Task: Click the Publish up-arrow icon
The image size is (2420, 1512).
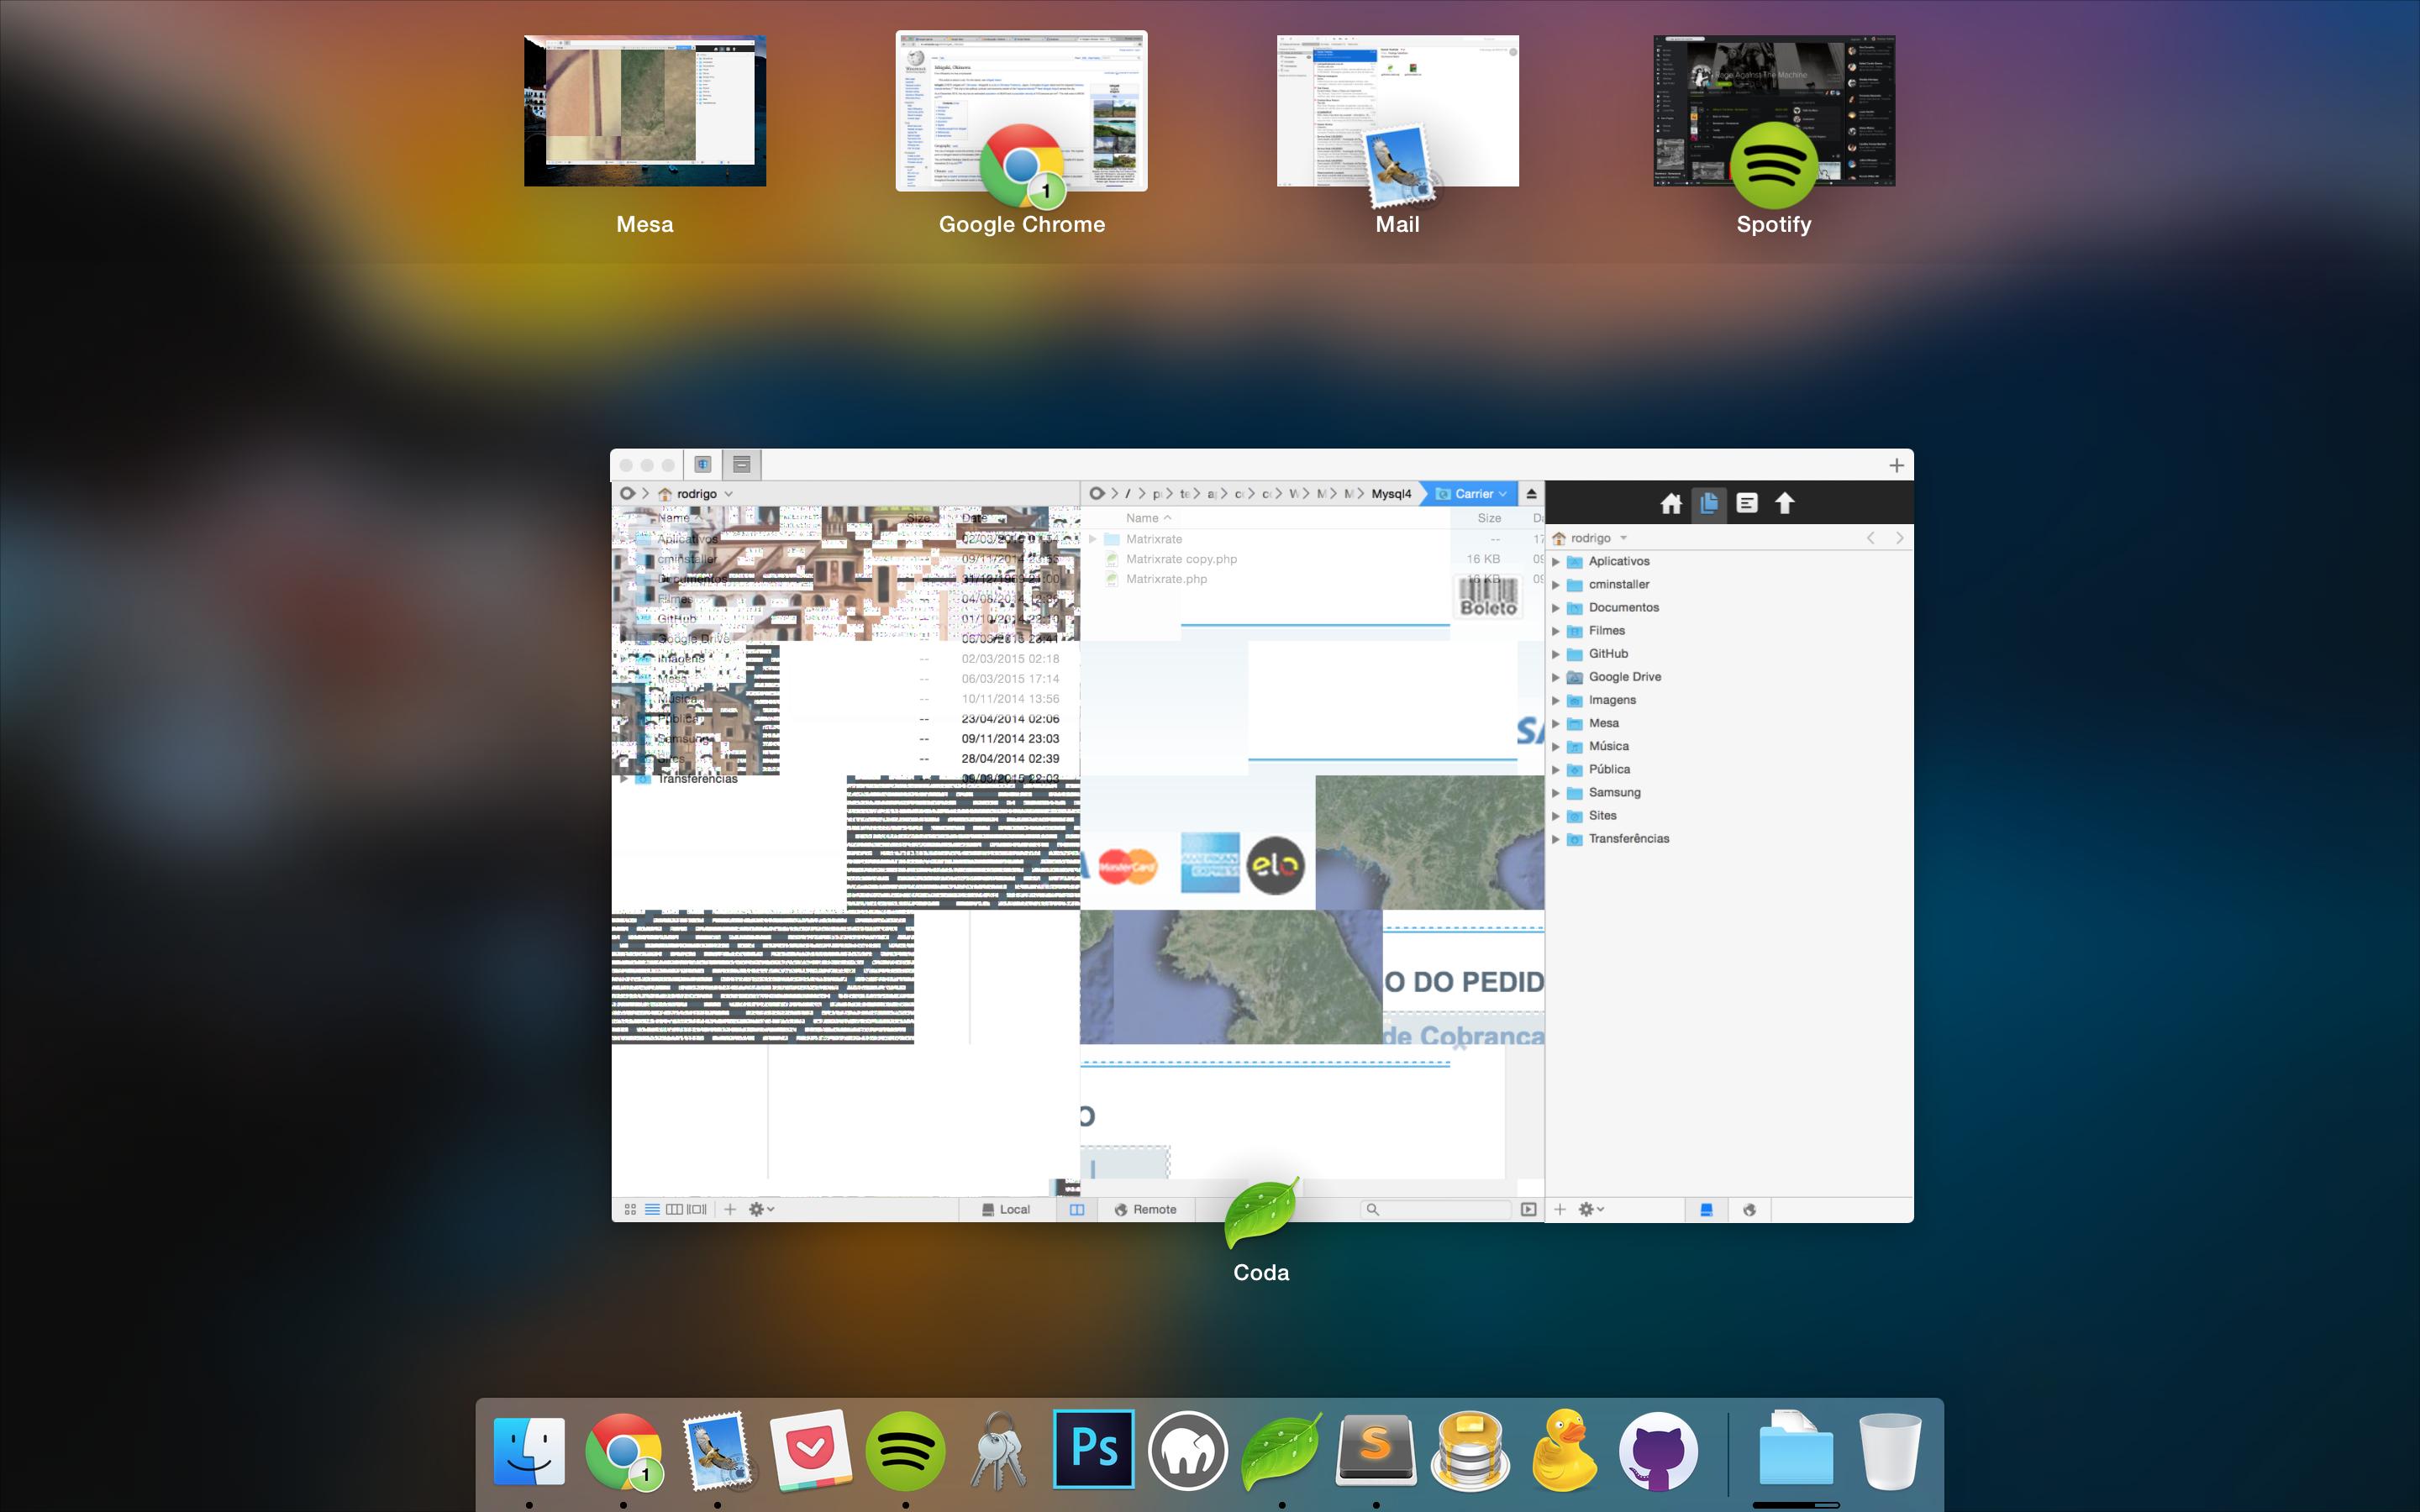Action: pyautogui.click(x=1785, y=504)
